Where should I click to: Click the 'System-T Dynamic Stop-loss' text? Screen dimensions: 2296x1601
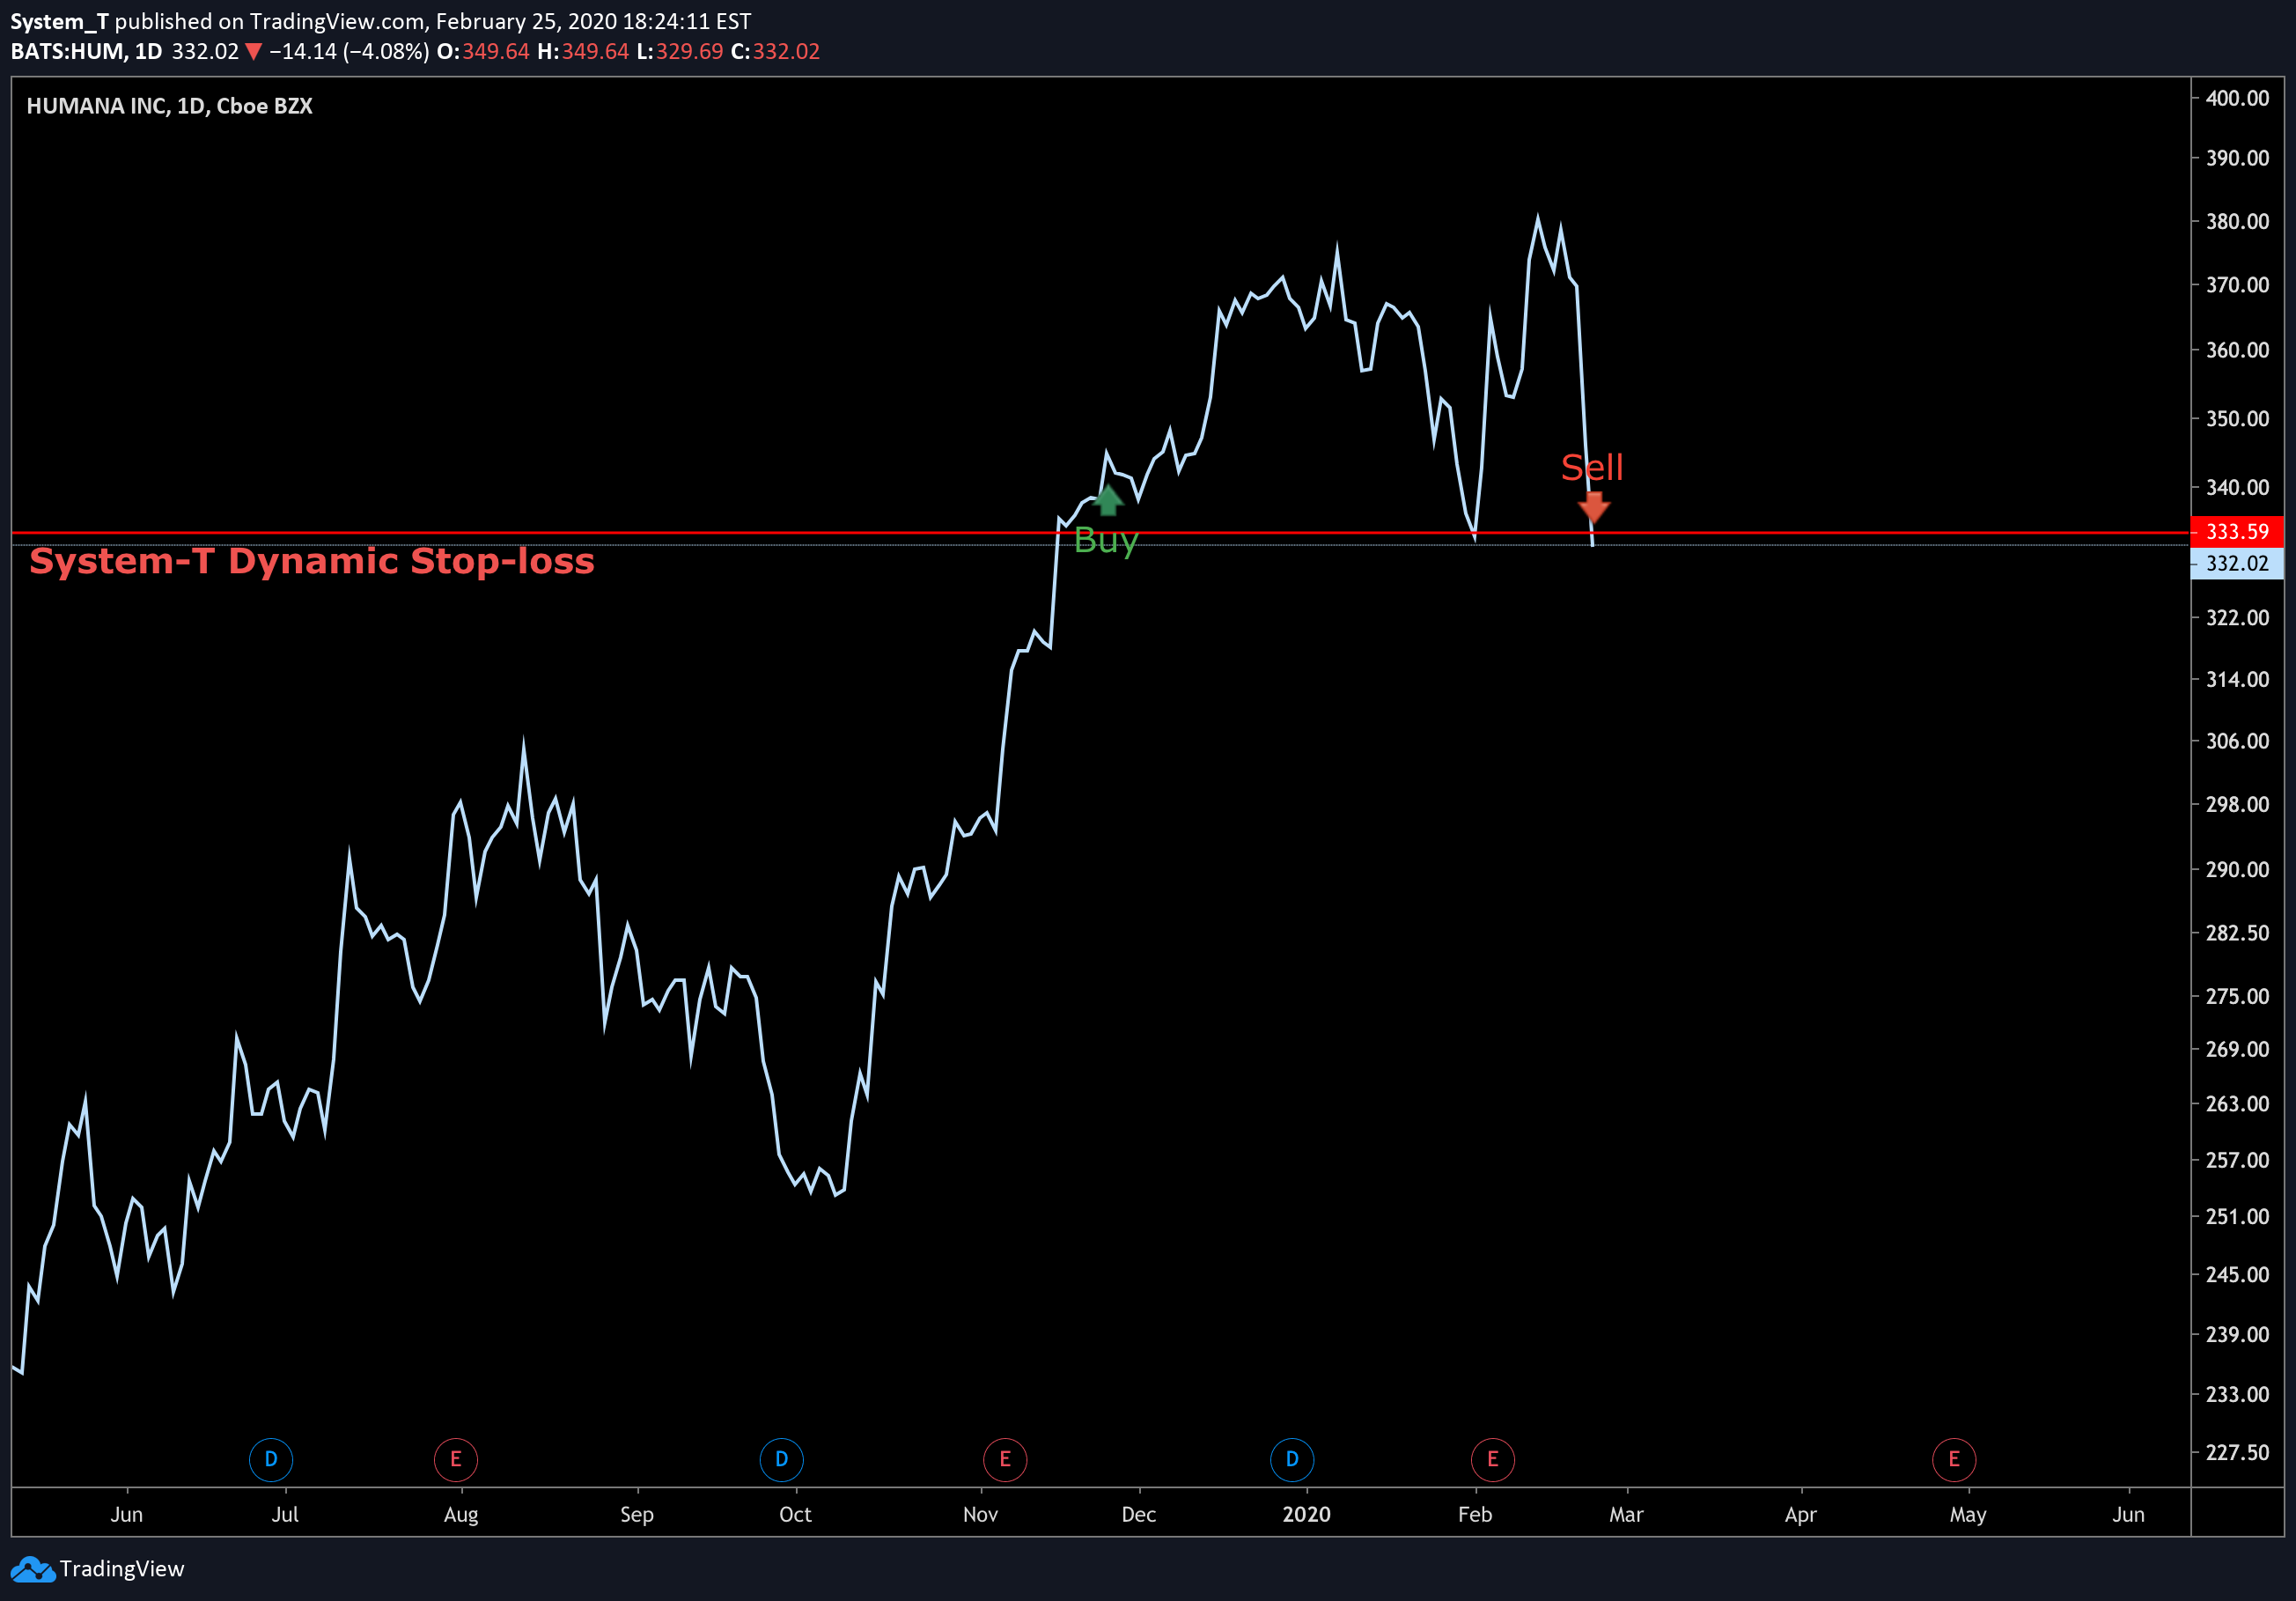(312, 561)
